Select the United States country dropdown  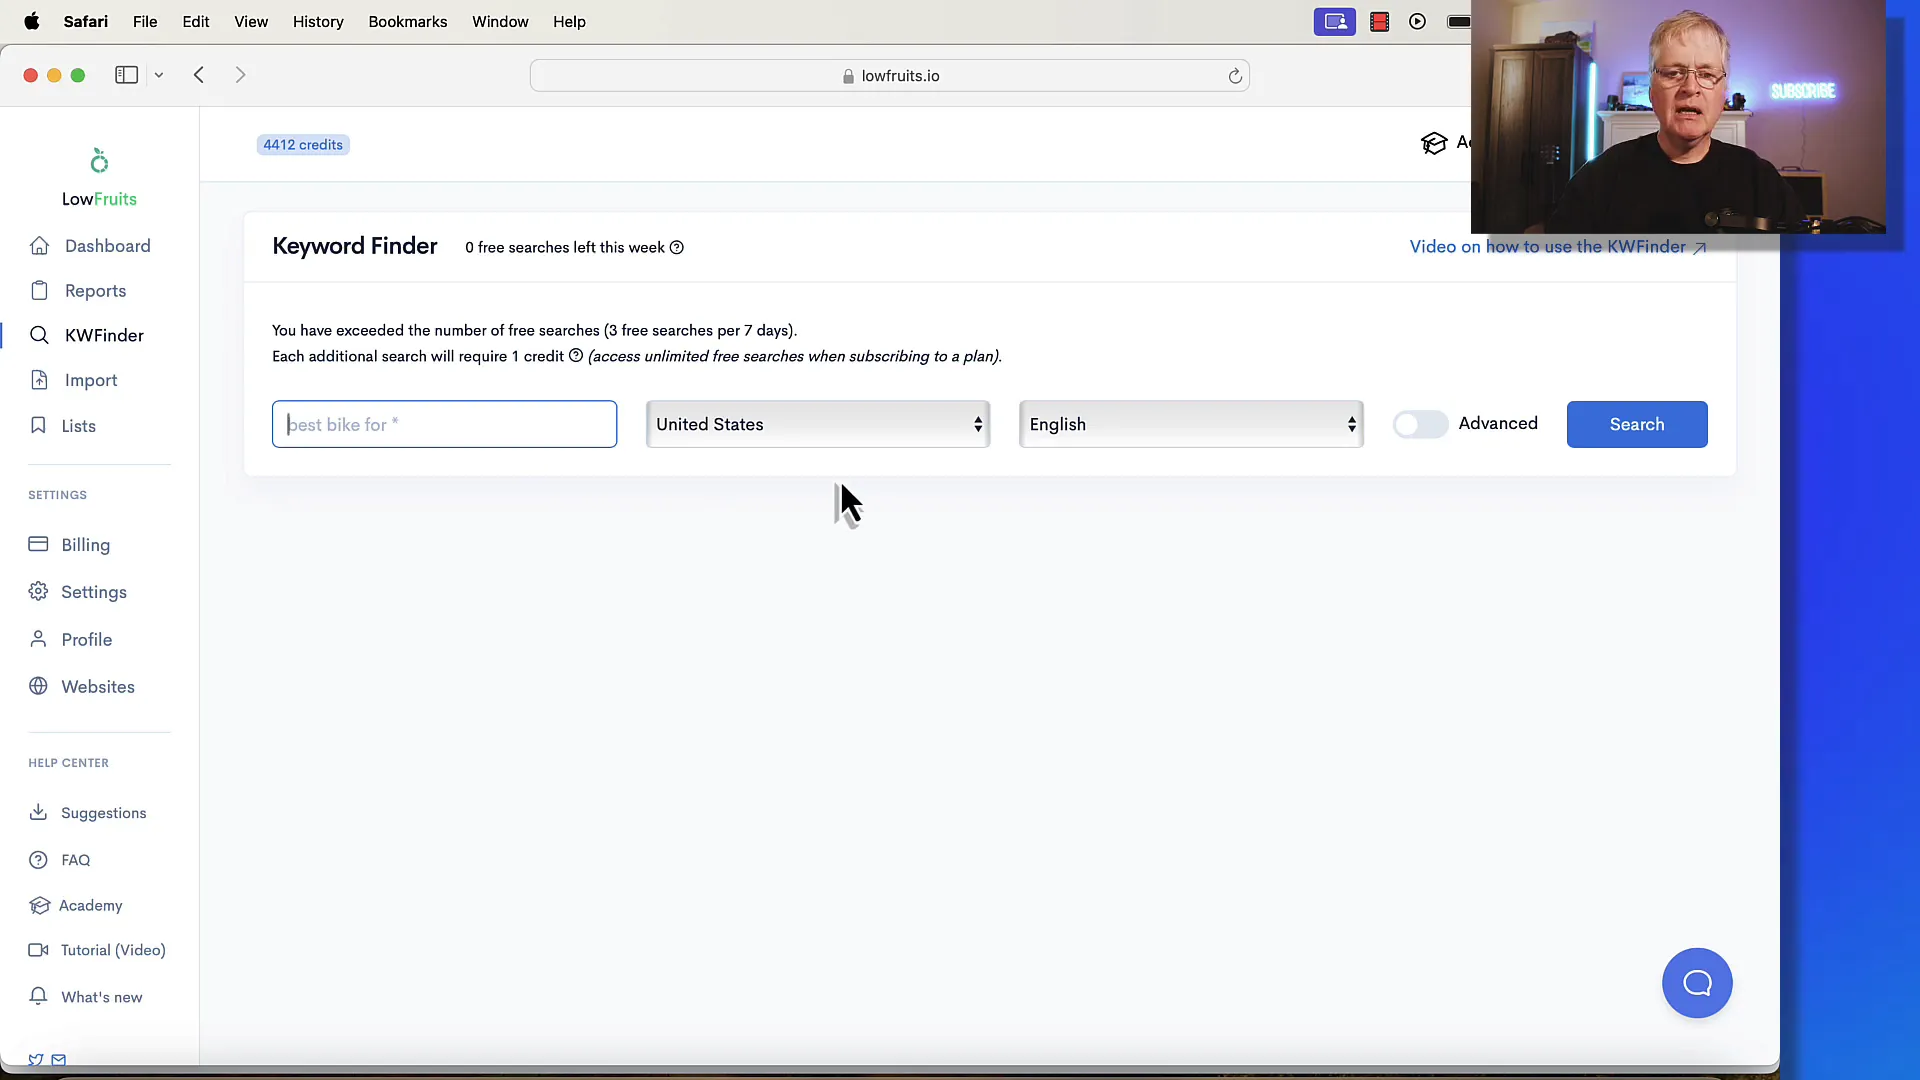pos(816,423)
